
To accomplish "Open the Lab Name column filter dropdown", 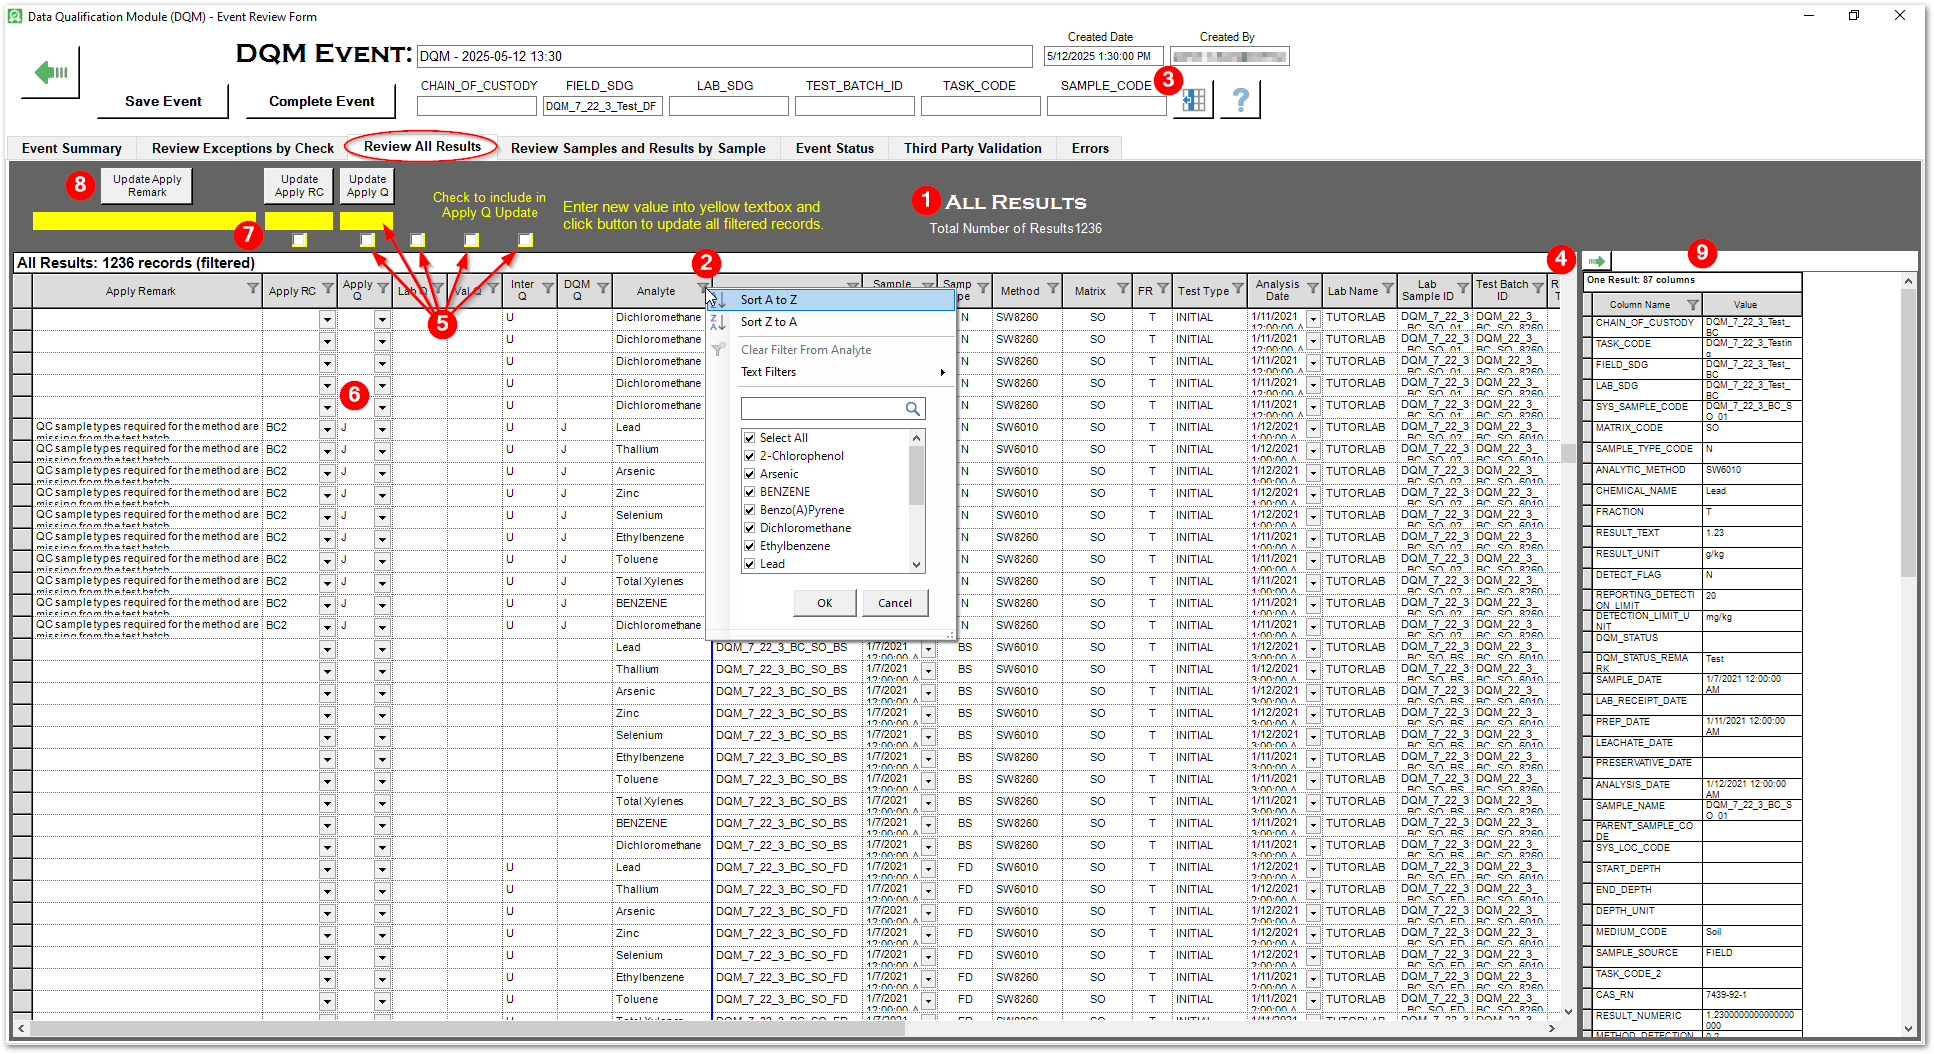I will pos(1386,290).
